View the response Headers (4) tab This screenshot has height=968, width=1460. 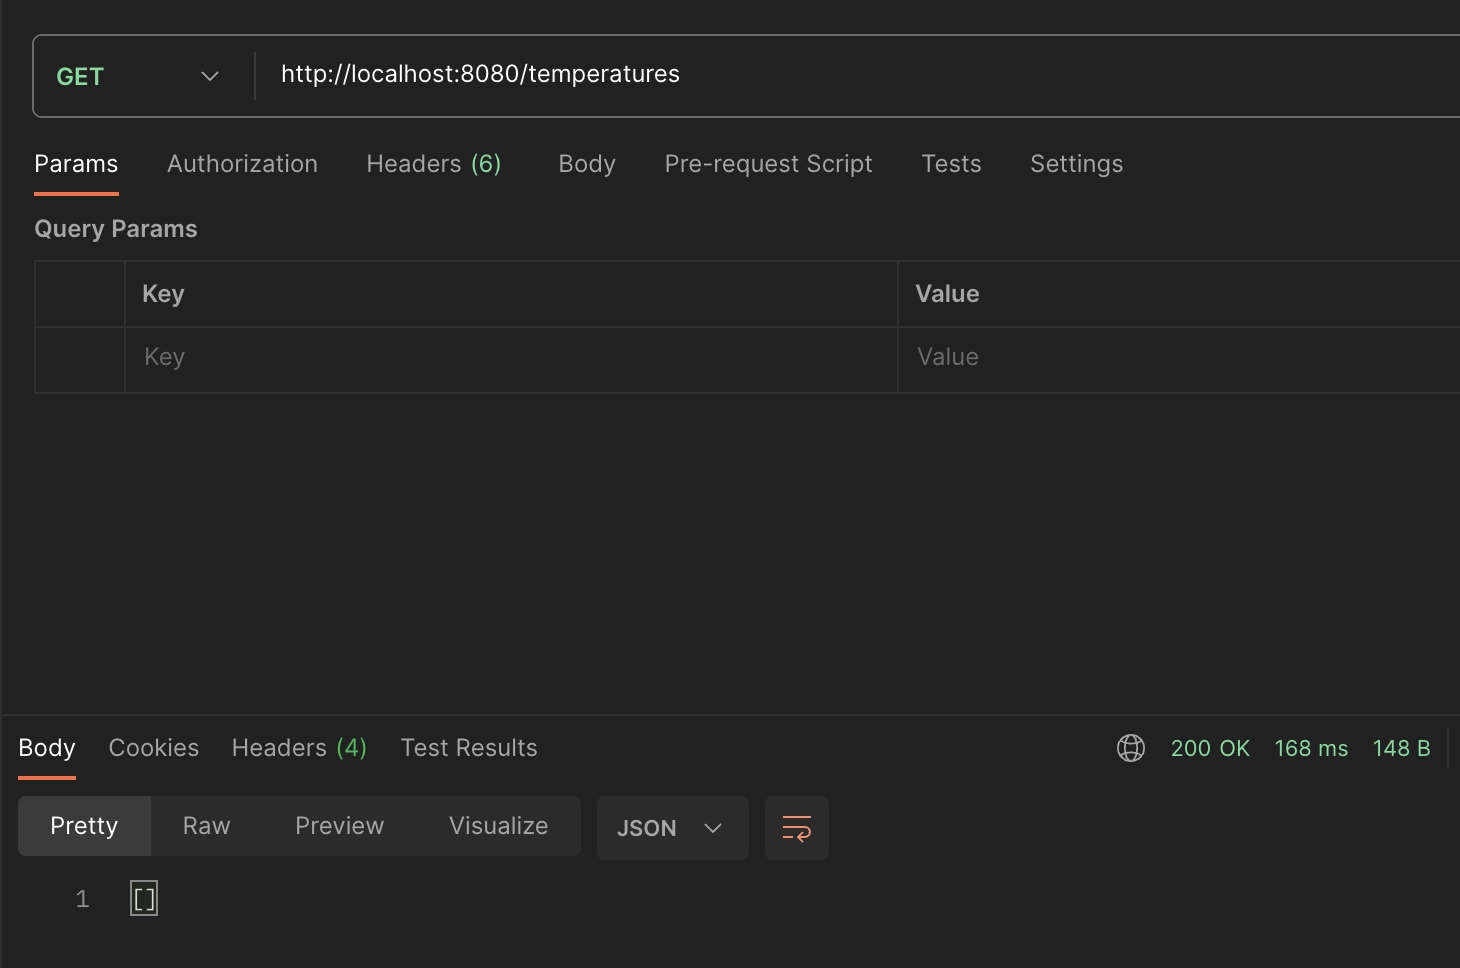coord(299,748)
